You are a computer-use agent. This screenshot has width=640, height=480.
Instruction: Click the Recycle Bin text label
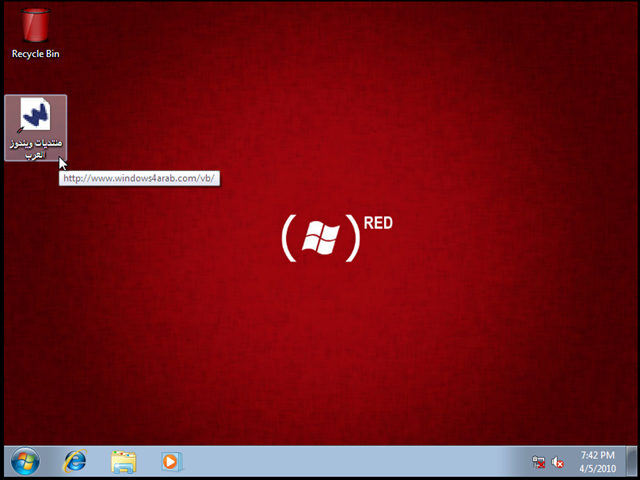click(35, 54)
